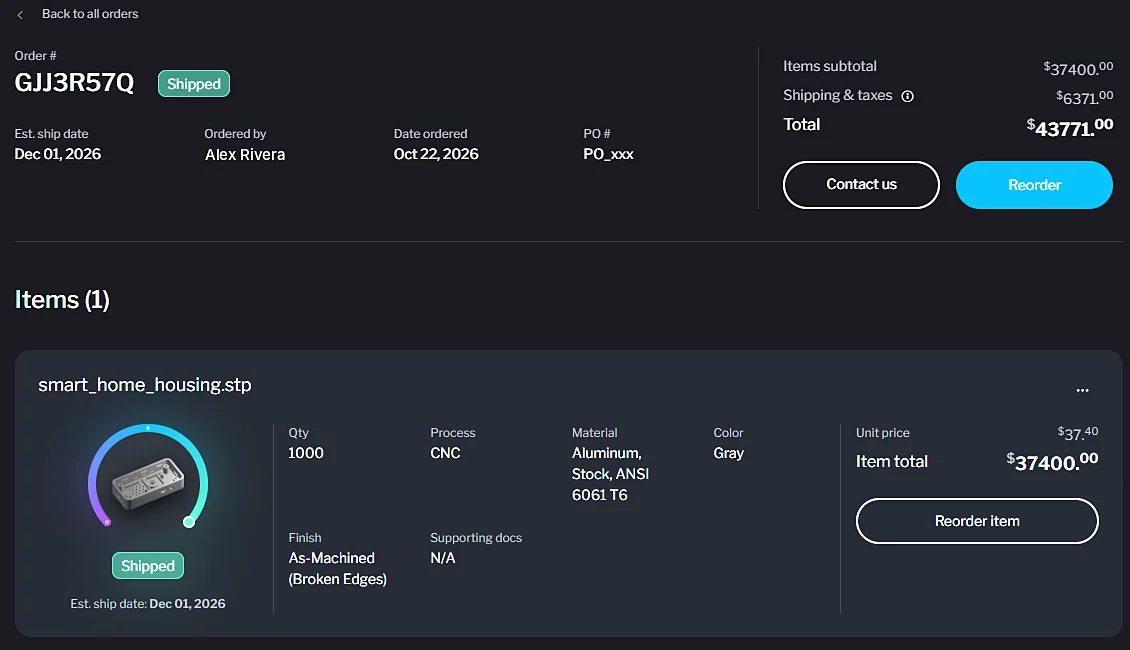Click the orderer name Alex Rivera
The image size is (1130, 650).
click(x=245, y=154)
